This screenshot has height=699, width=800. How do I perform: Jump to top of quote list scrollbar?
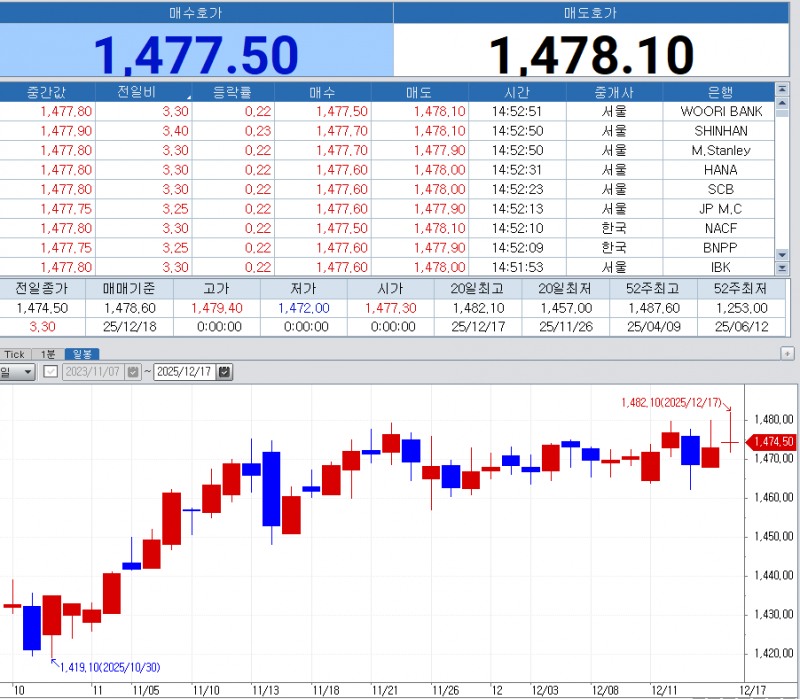(782, 92)
